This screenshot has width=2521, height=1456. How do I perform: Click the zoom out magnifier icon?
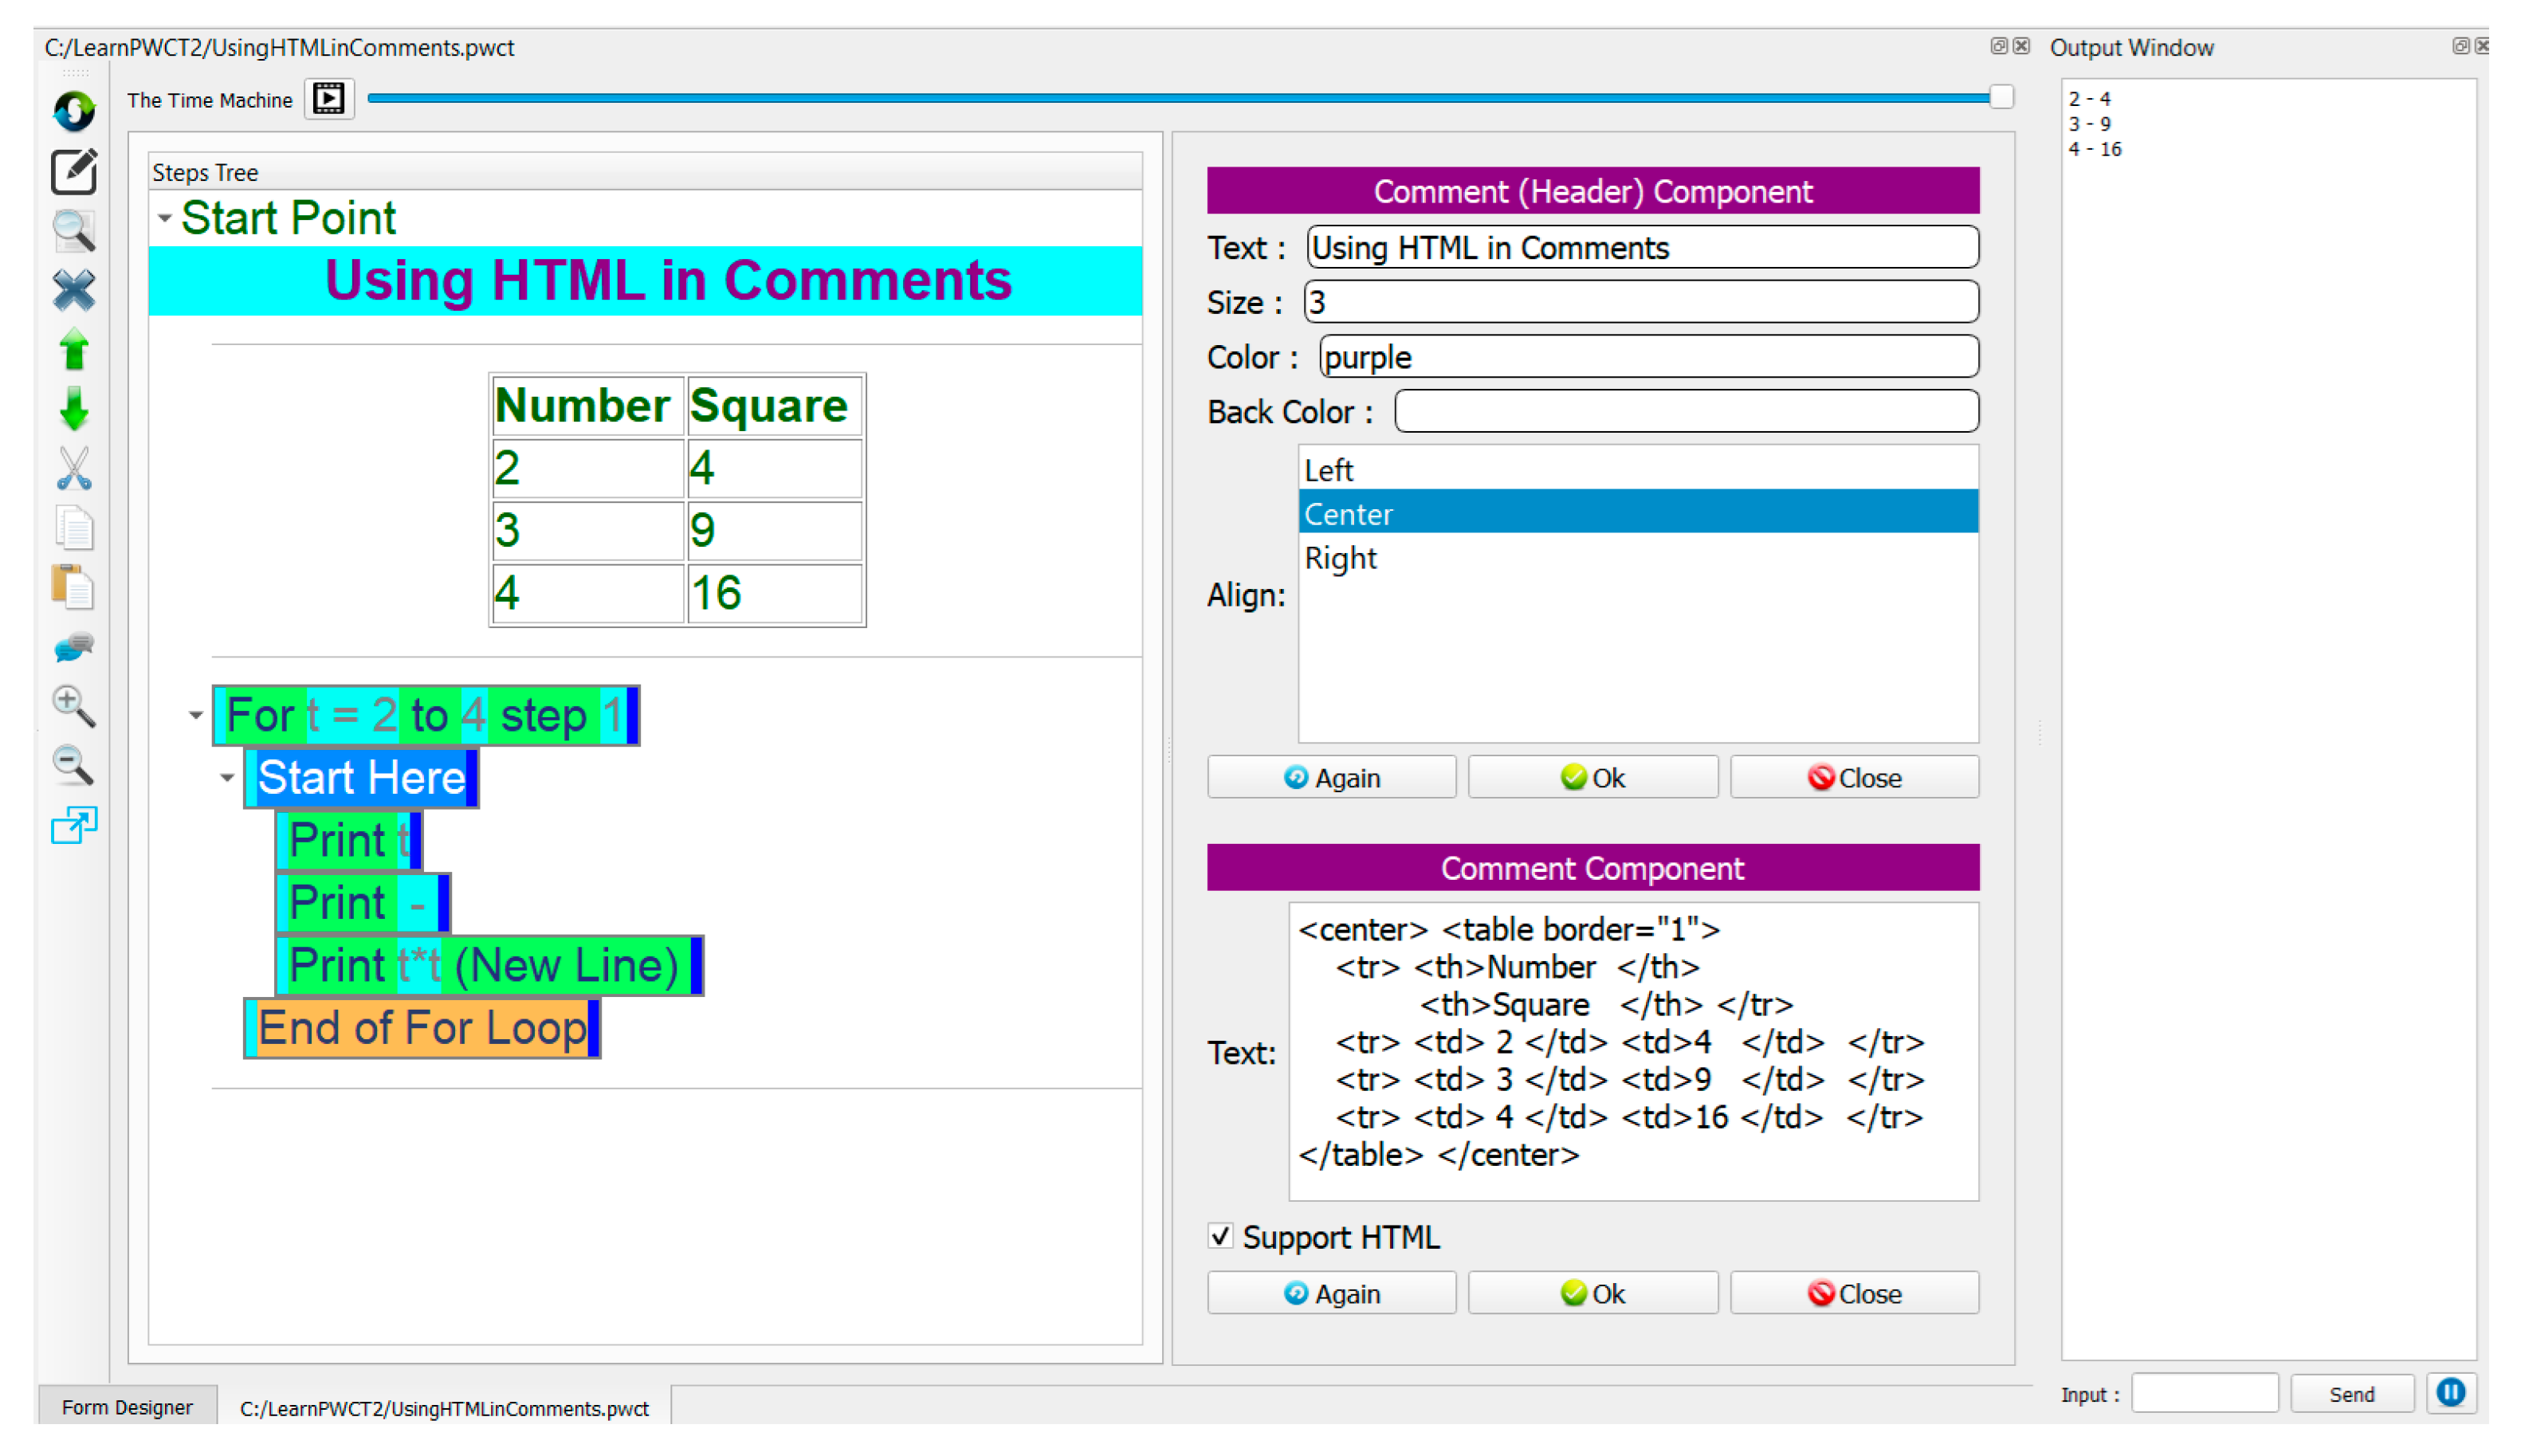pyautogui.click(x=74, y=766)
